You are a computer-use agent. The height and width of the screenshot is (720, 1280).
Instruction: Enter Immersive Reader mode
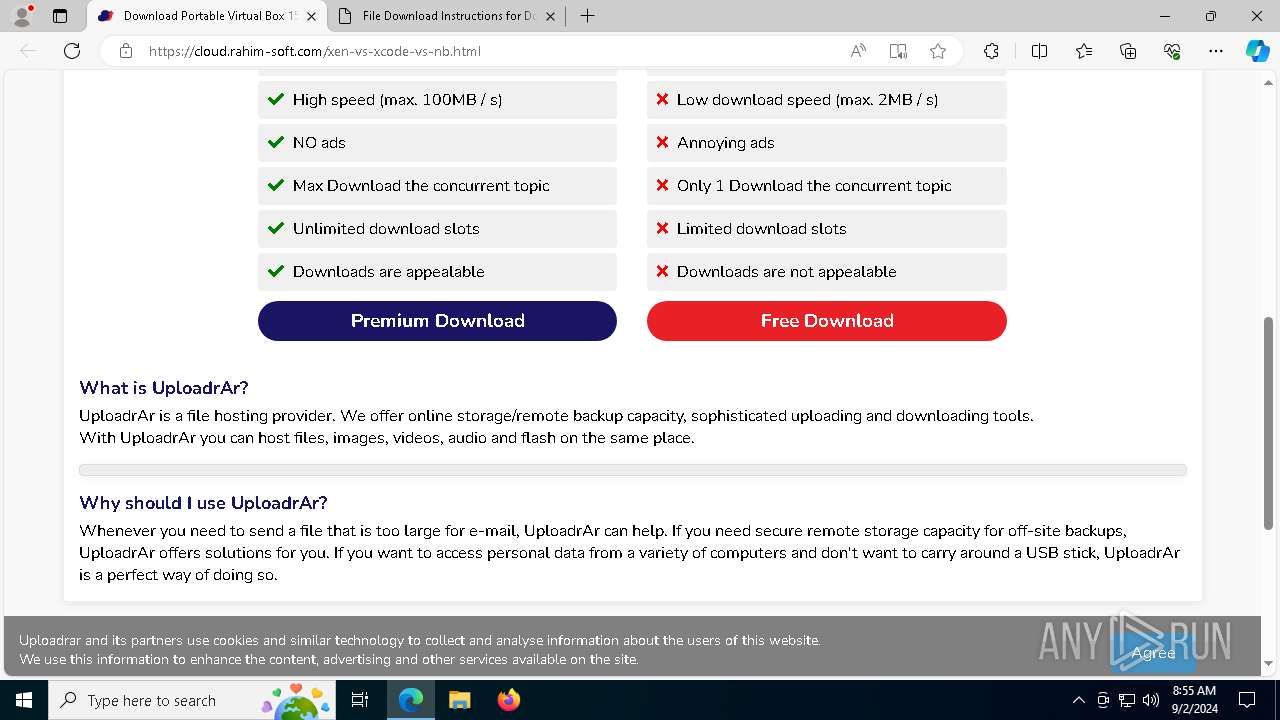898,51
